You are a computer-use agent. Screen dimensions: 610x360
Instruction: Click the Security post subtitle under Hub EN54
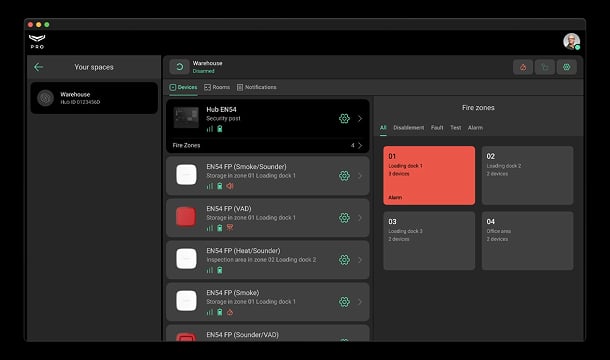223,118
